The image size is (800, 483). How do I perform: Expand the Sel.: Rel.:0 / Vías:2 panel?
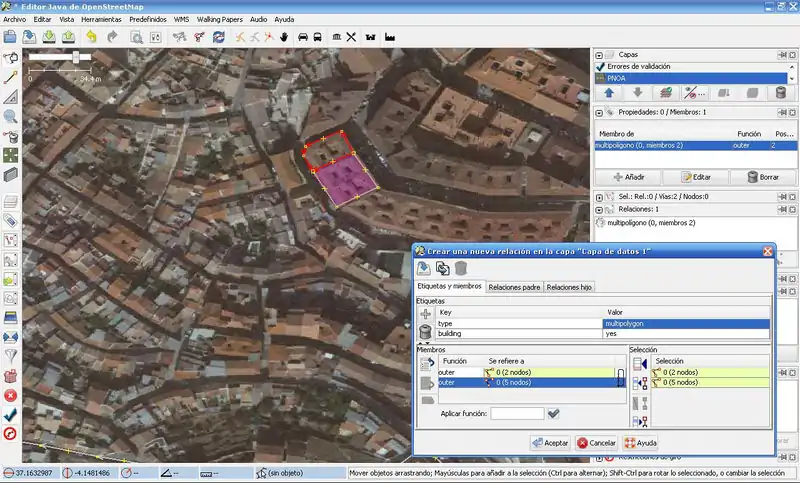pos(599,196)
